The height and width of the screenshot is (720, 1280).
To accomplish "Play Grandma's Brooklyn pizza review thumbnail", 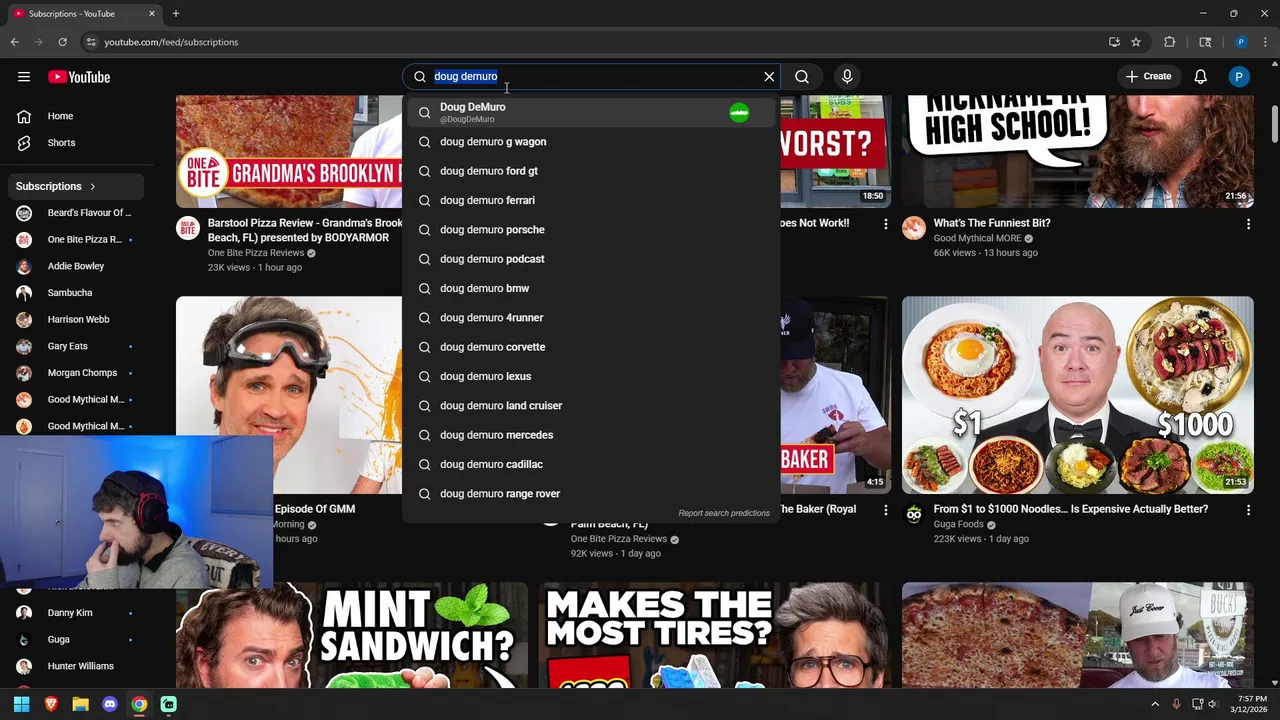I will click(x=289, y=151).
